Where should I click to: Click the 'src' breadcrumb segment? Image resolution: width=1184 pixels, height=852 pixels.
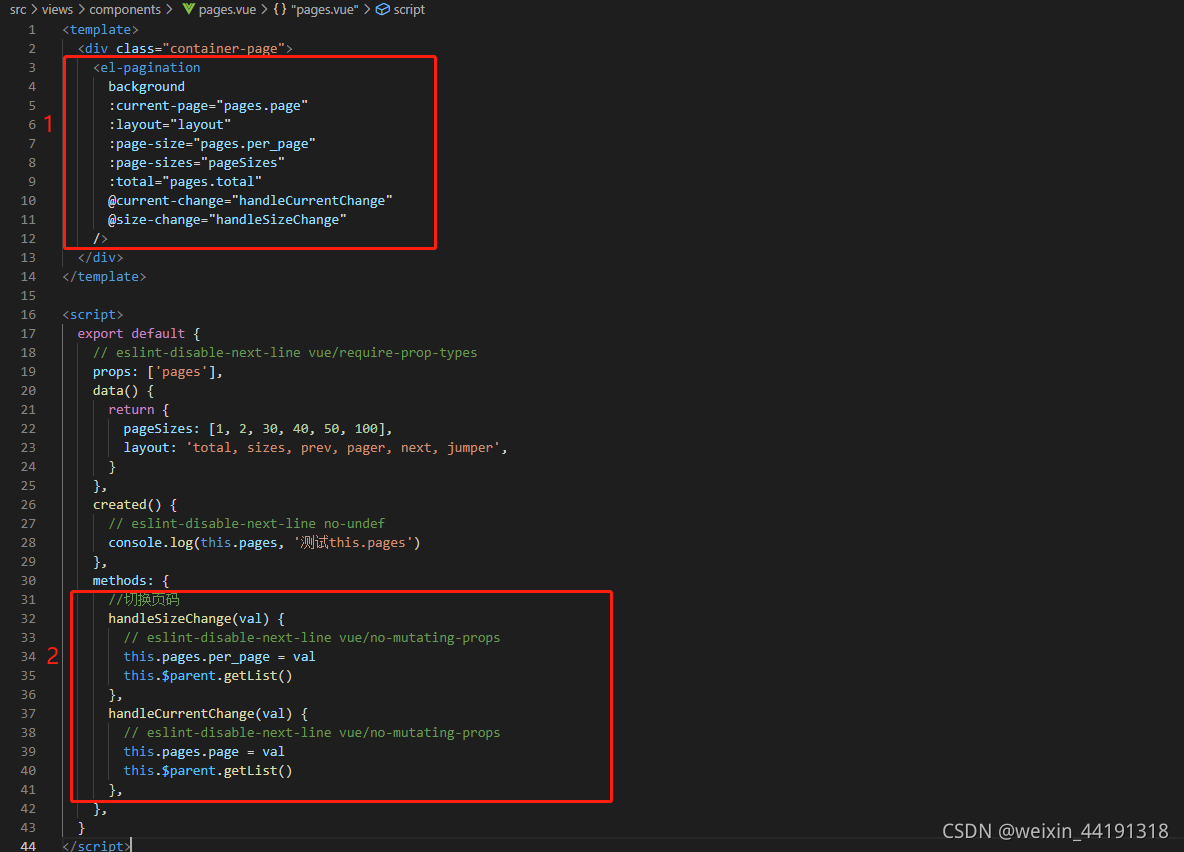17,9
